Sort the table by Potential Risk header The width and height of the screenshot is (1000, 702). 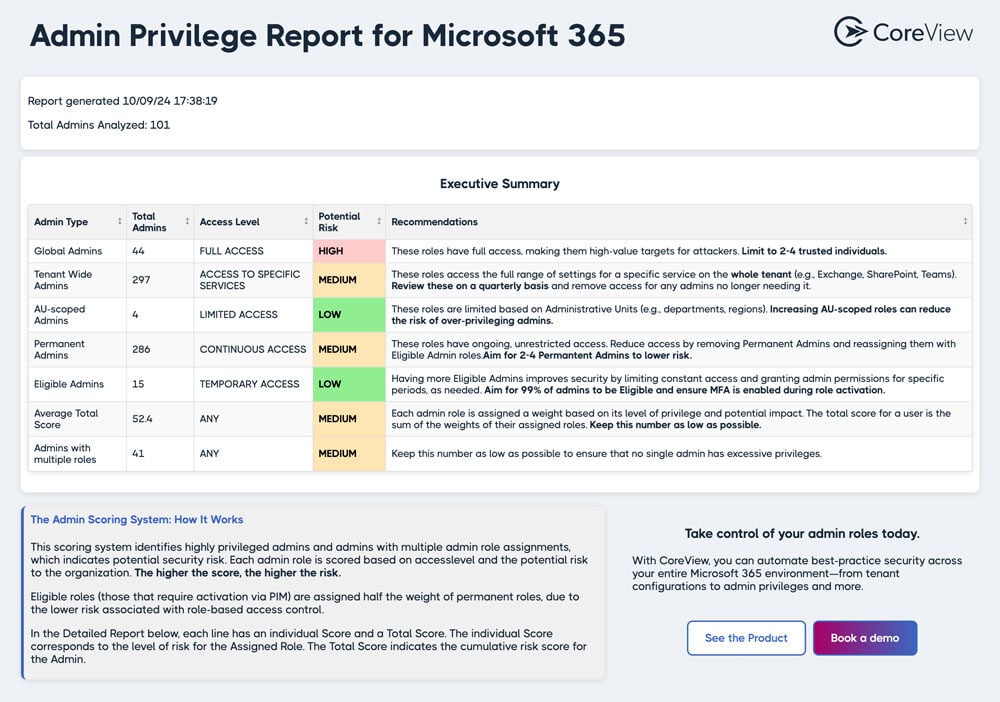(340, 221)
